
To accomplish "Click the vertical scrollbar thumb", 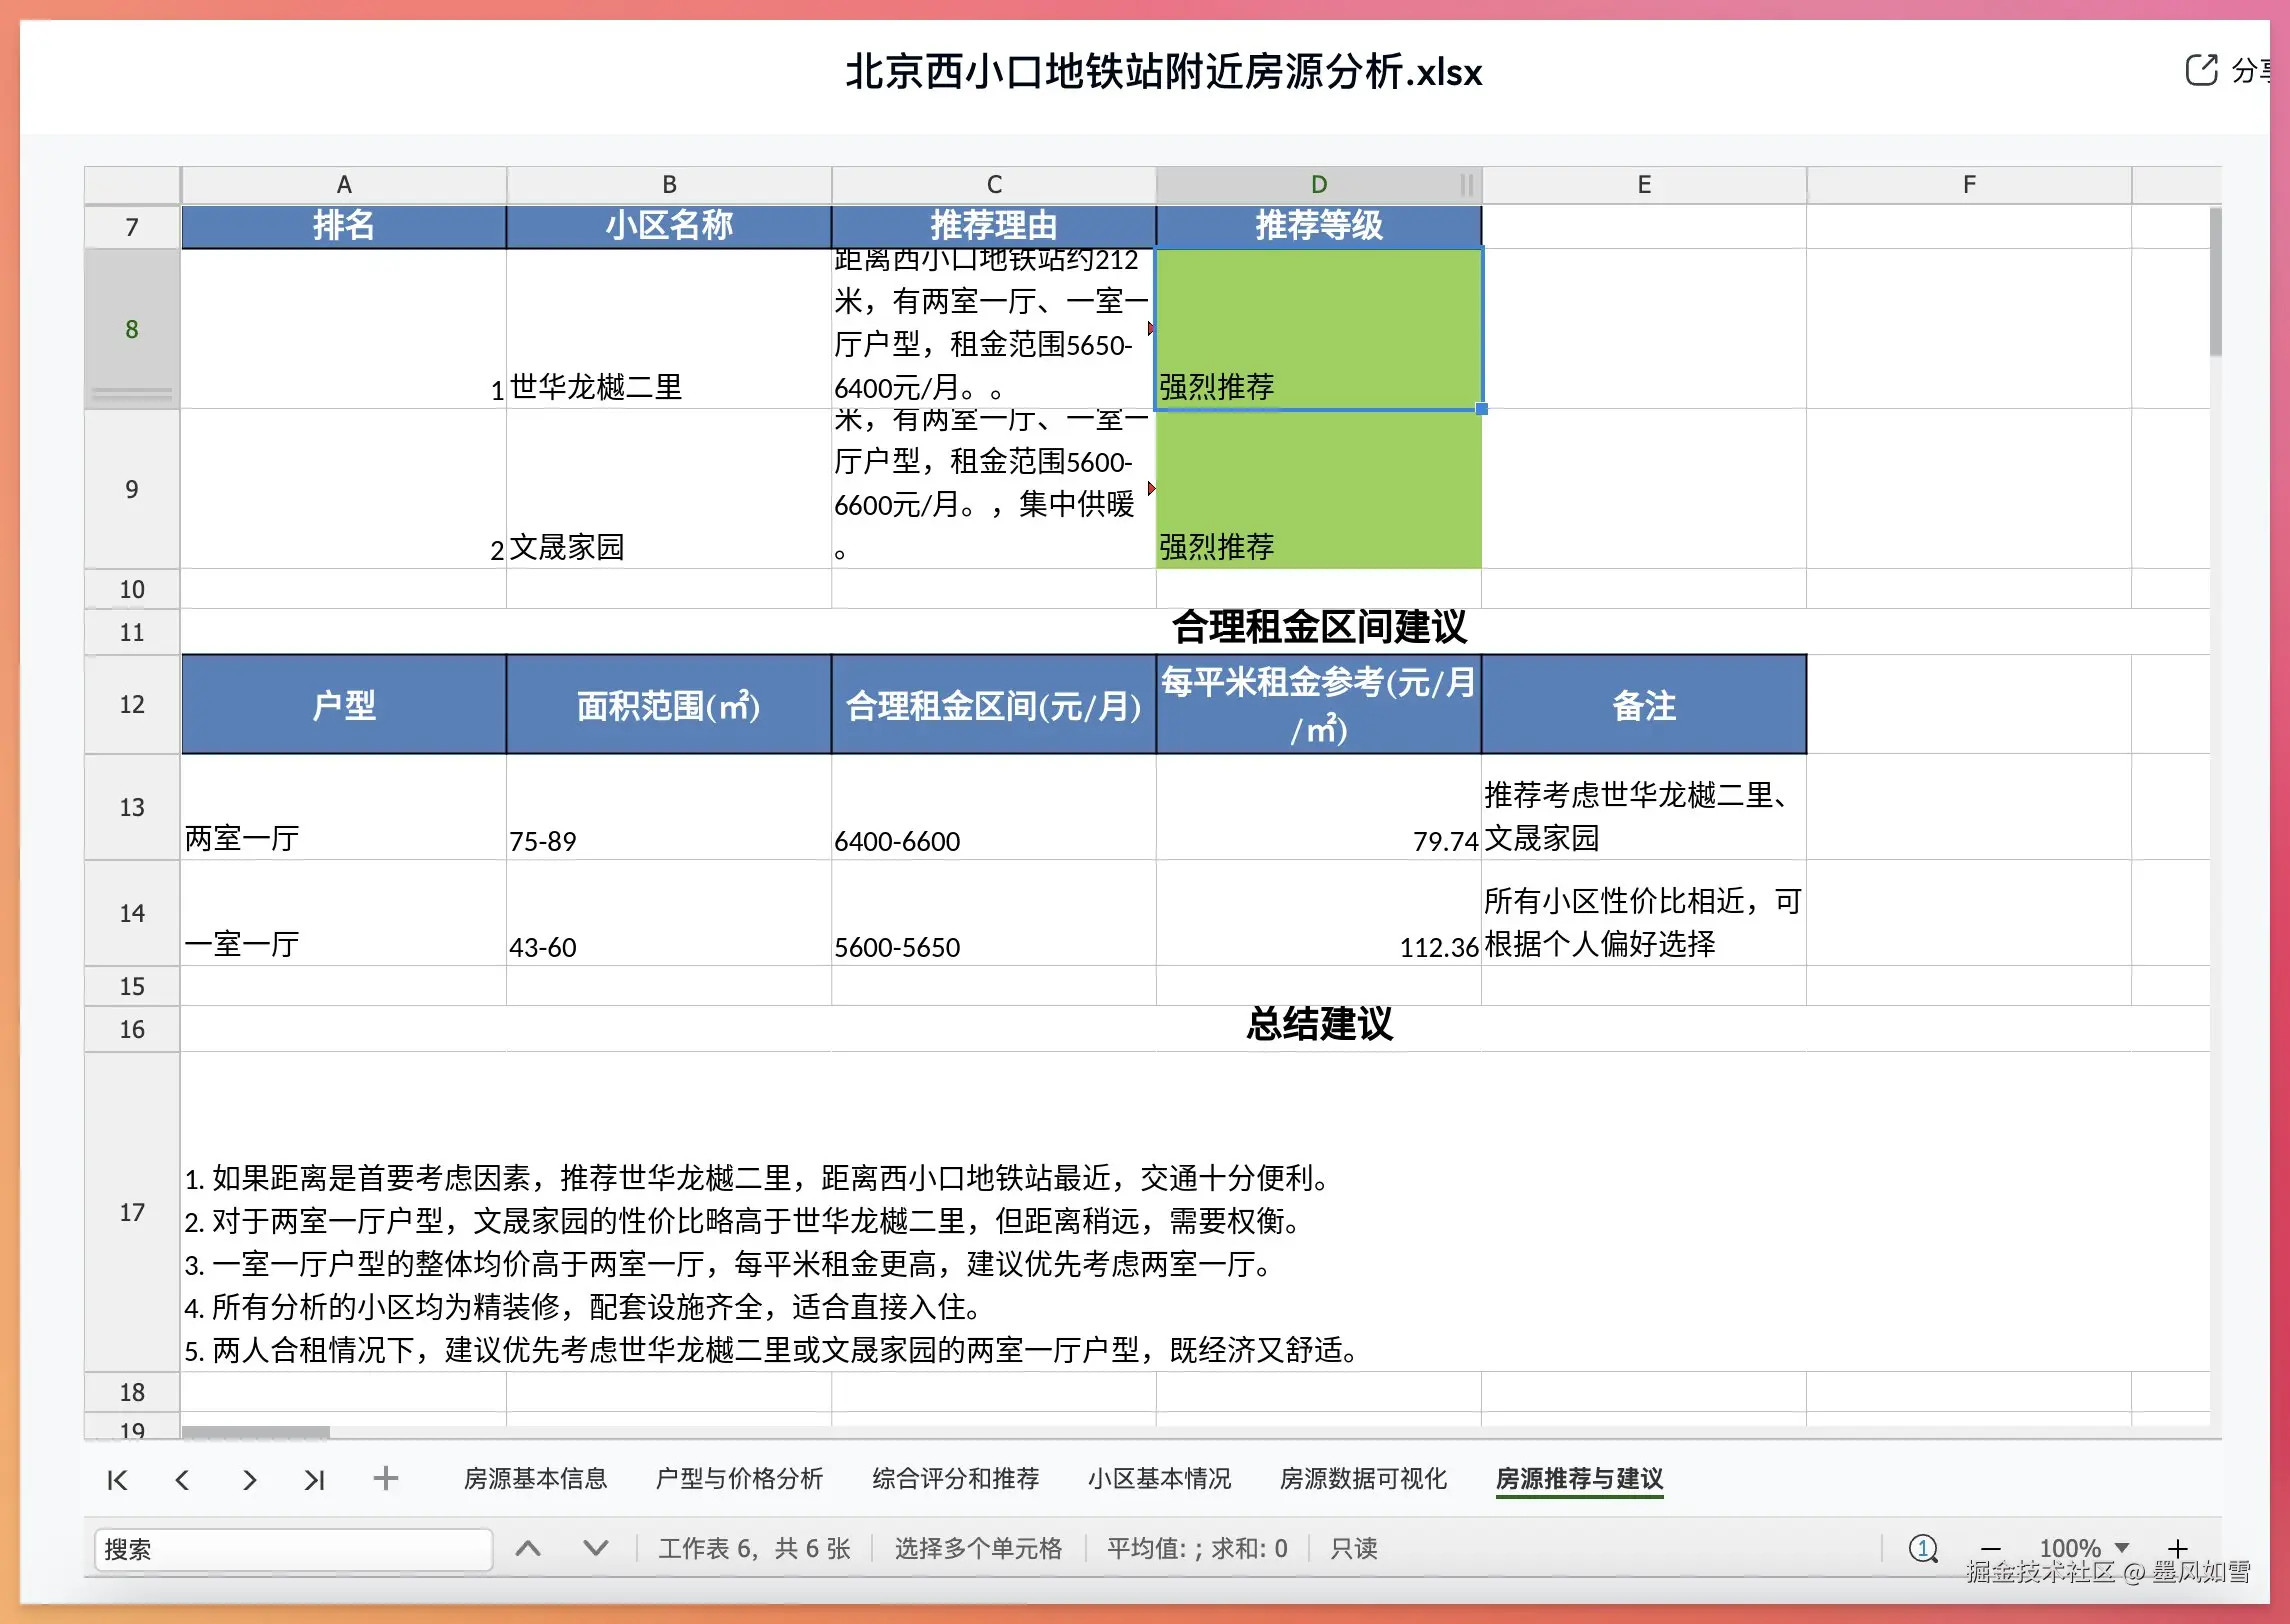I will tap(2215, 282).
